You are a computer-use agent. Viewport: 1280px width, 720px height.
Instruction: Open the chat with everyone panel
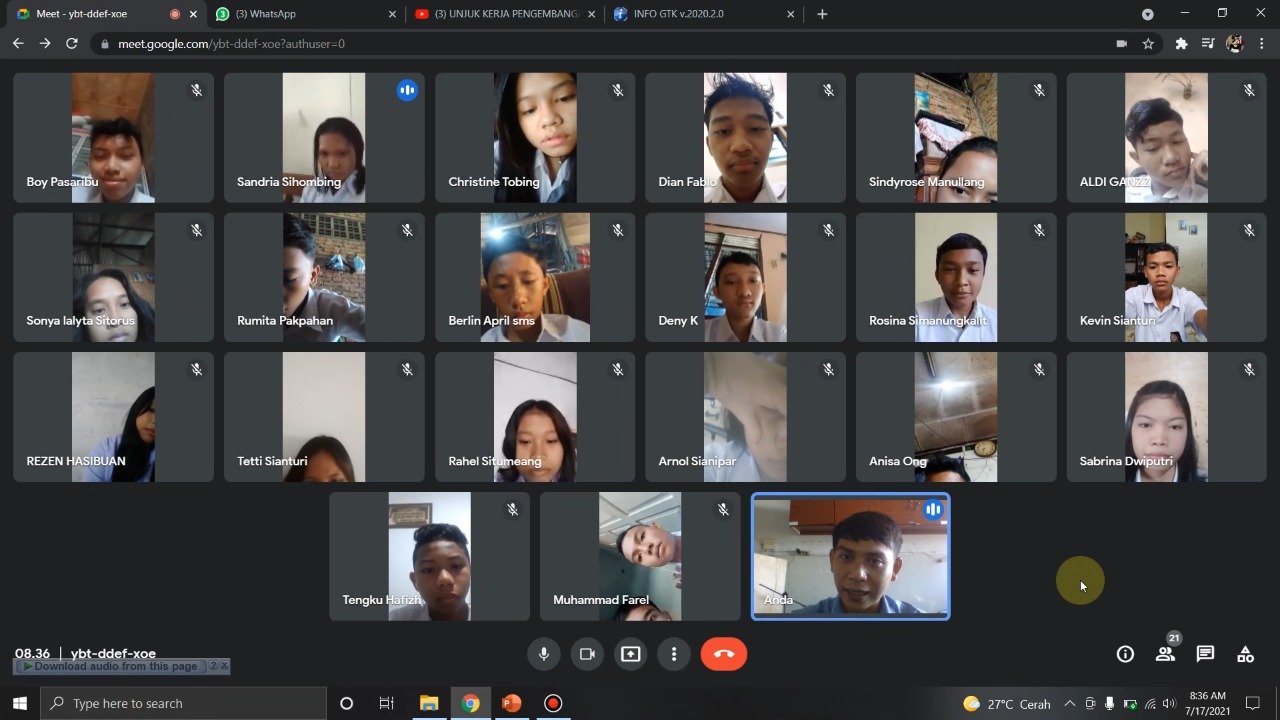(x=1205, y=654)
